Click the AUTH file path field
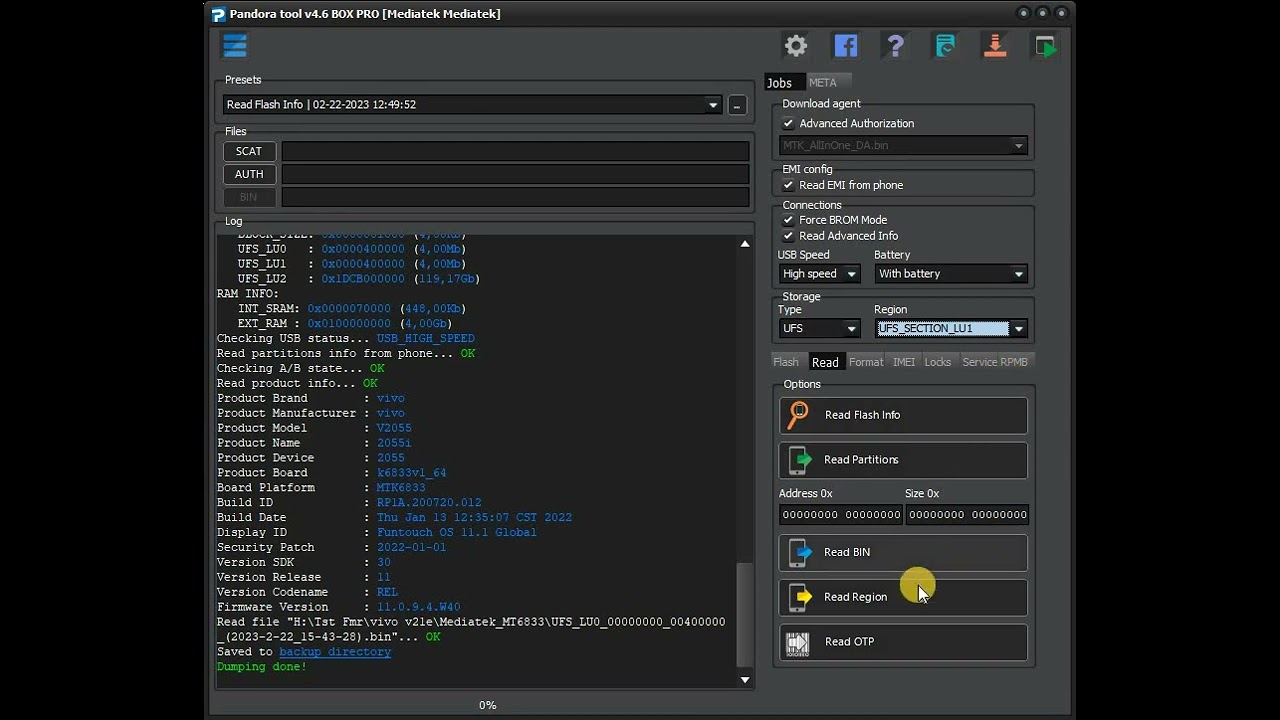Viewport: 1280px width, 720px height. [515, 174]
